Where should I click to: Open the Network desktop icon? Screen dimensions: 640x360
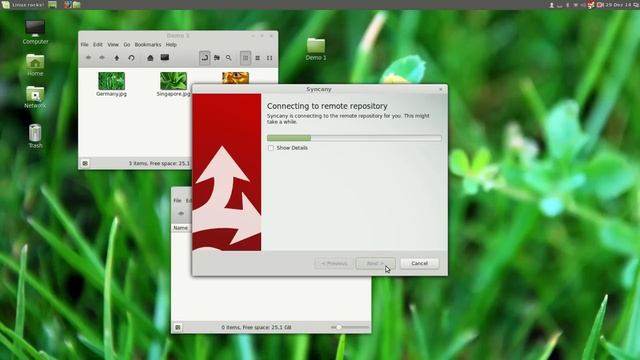pyautogui.click(x=35, y=97)
